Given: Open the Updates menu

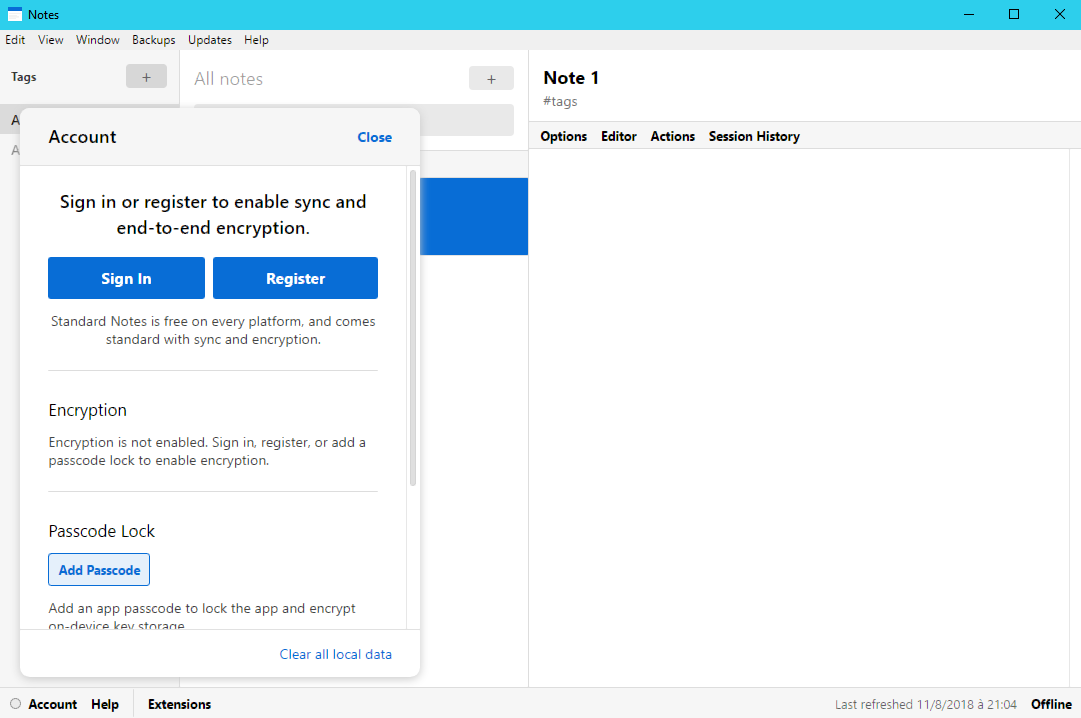Looking at the screenshot, I should tap(210, 40).
